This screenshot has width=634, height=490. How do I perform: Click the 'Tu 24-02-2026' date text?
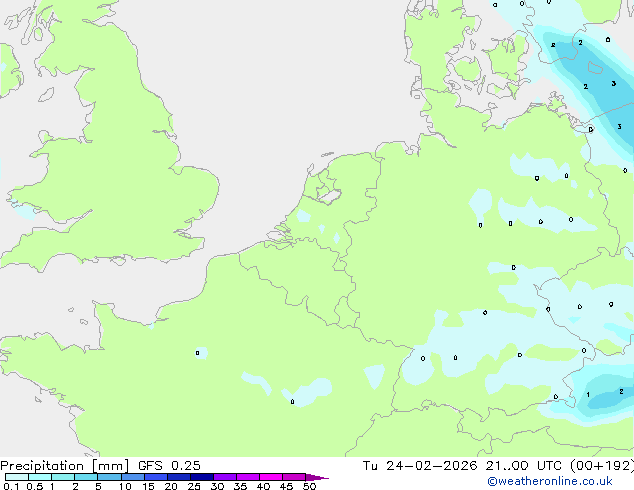click(420, 466)
